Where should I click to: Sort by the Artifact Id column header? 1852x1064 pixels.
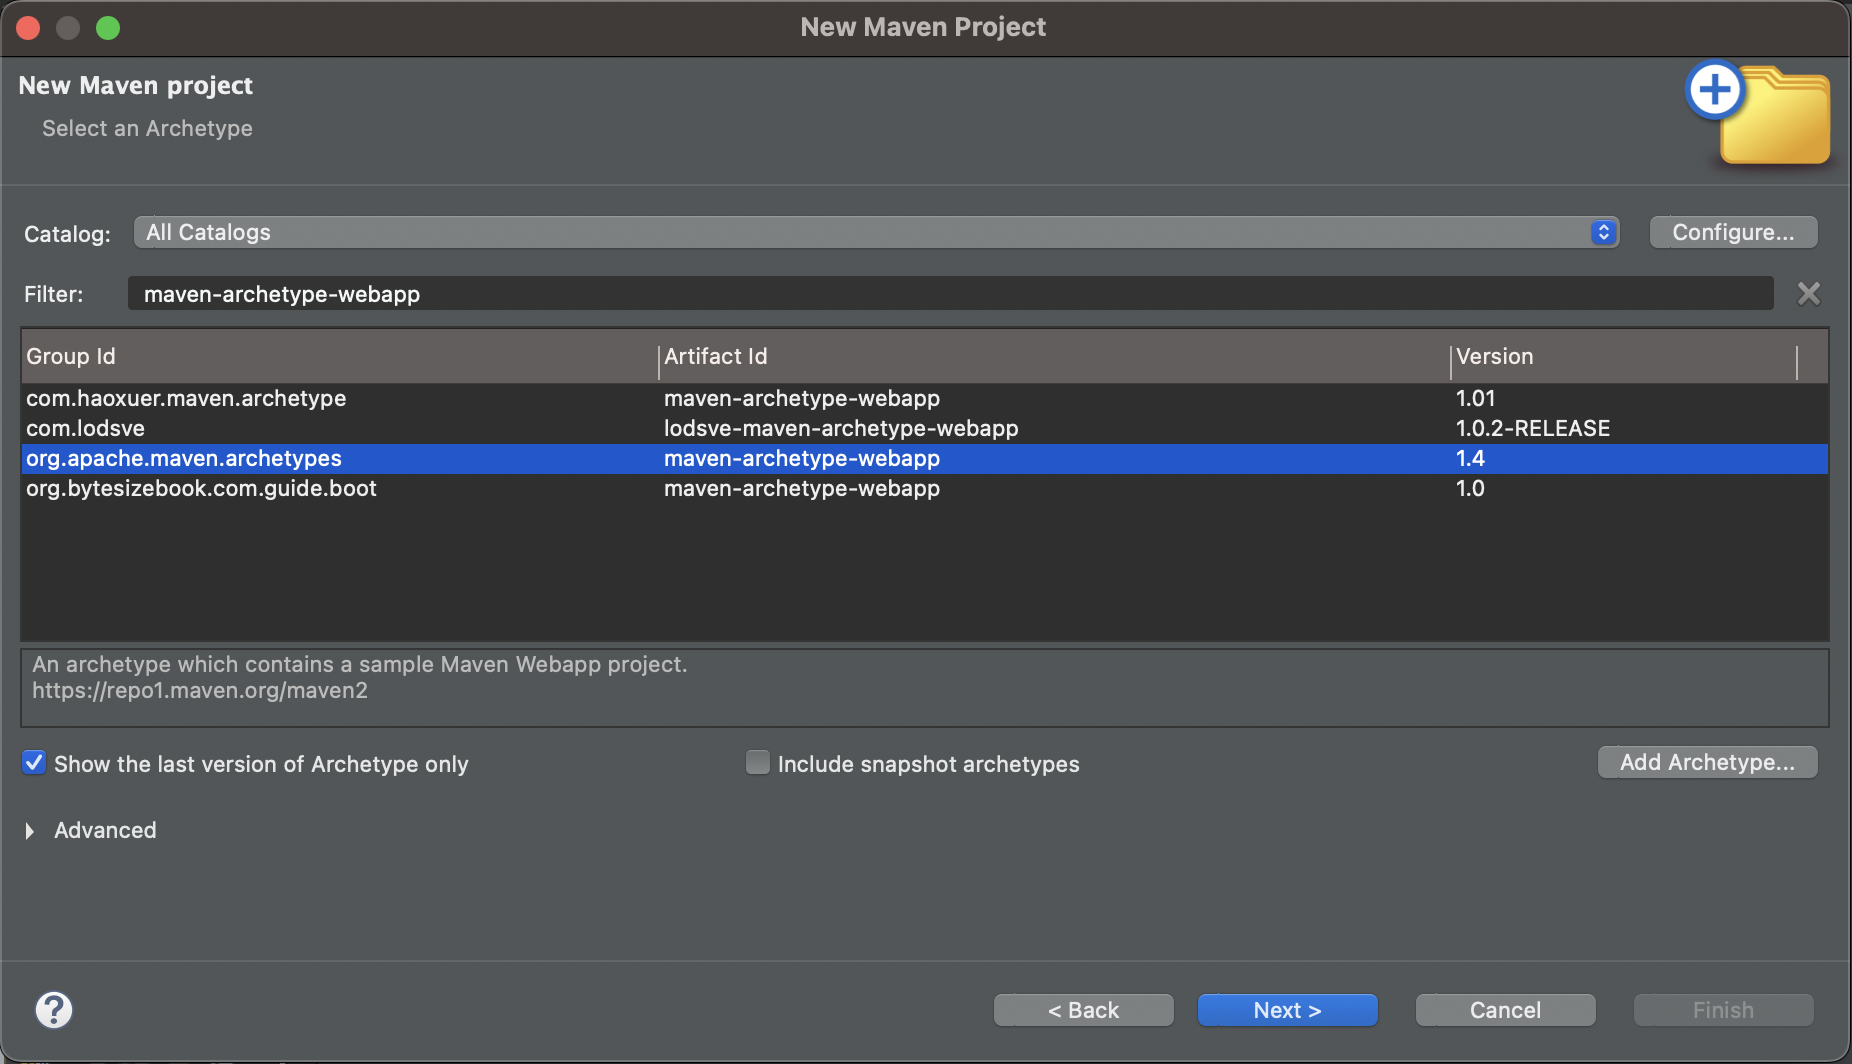coord(1054,357)
